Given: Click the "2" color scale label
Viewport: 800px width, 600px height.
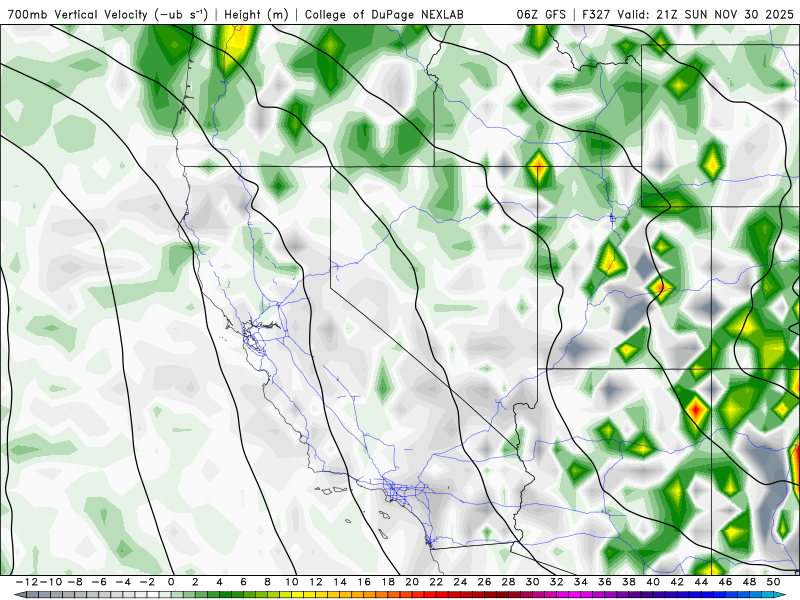Looking at the screenshot, I should (x=195, y=582).
